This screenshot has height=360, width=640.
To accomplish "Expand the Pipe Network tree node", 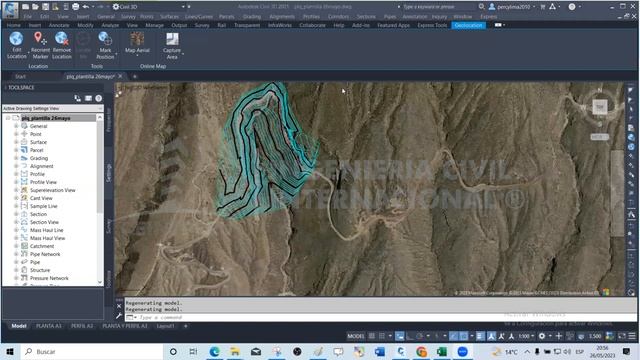I will tap(16, 254).
